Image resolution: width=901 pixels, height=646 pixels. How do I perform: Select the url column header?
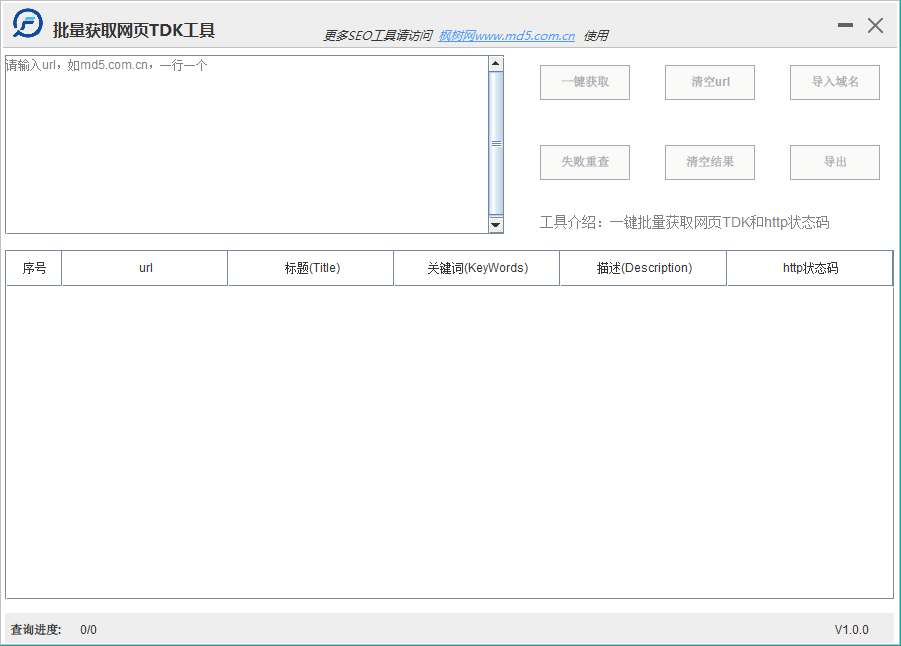pos(145,268)
